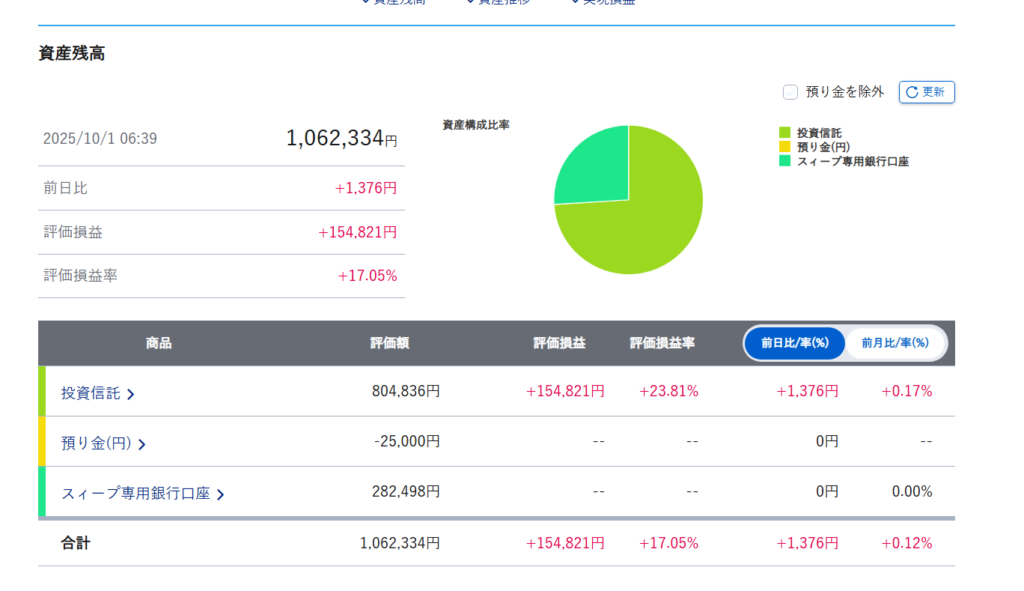Click the 預り金(円) yellow legend square
Screen dimensions: 1024x591
785,146
